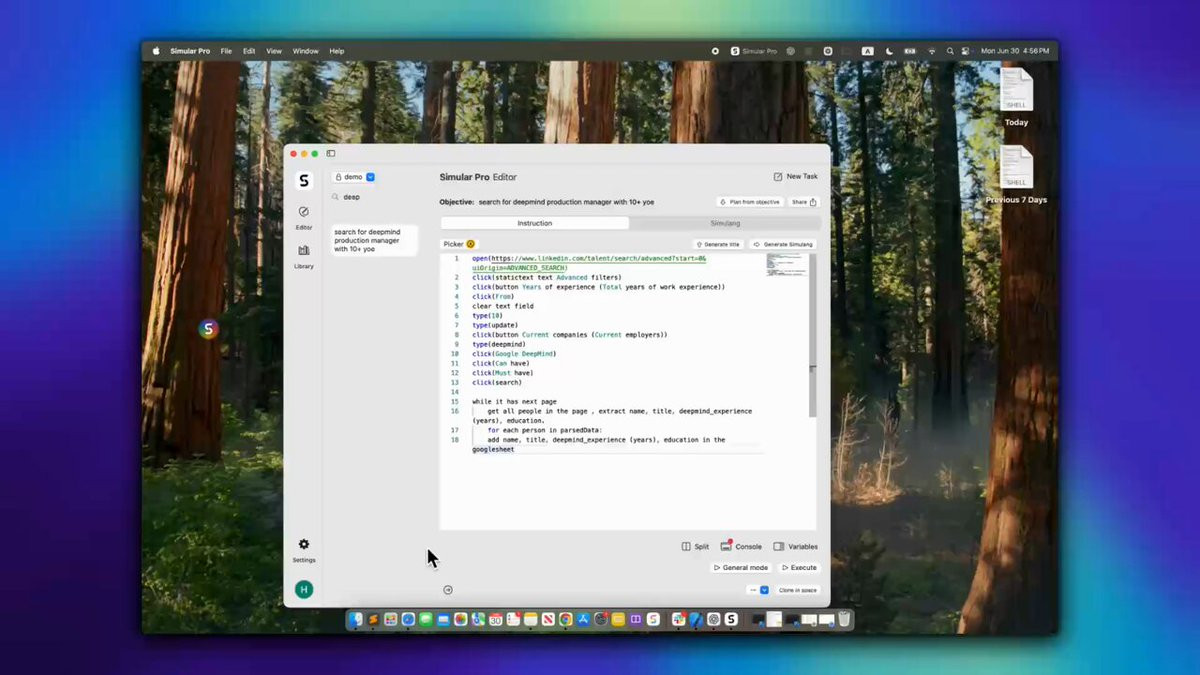Open App Store from the Dock
Screen dimensions: 1200x675
click(x=583, y=619)
